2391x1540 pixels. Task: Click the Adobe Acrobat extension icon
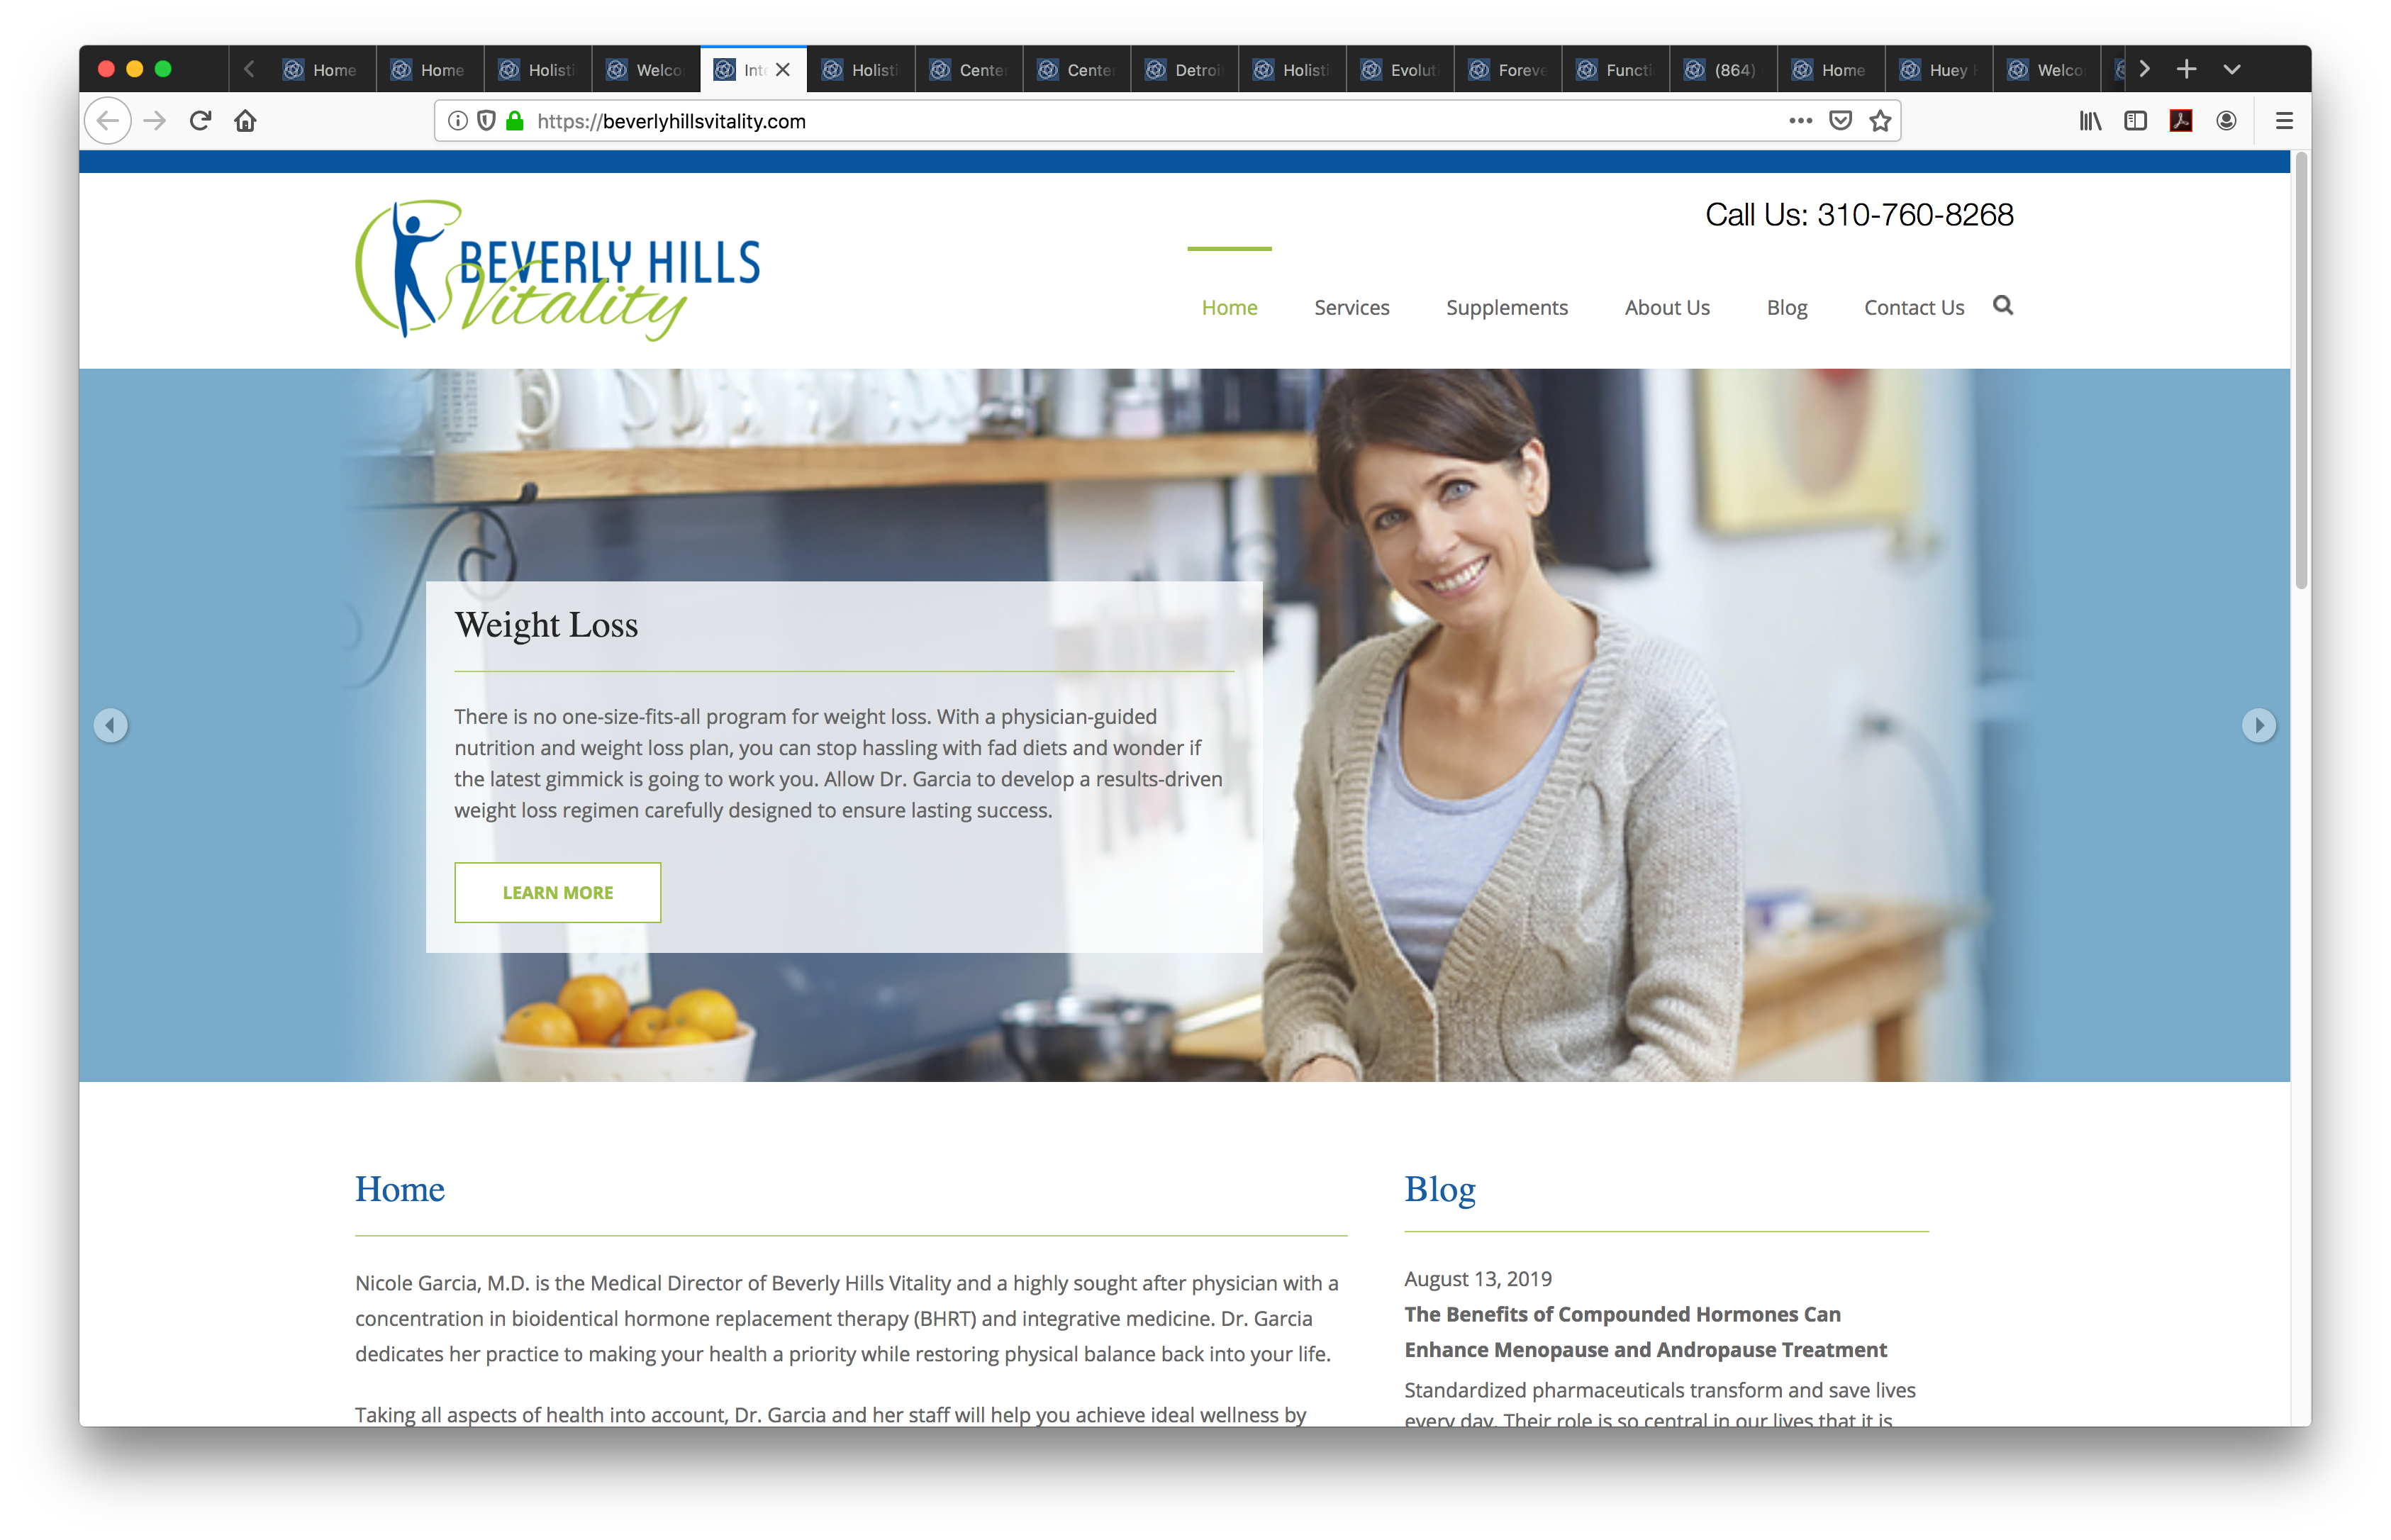2180,121
